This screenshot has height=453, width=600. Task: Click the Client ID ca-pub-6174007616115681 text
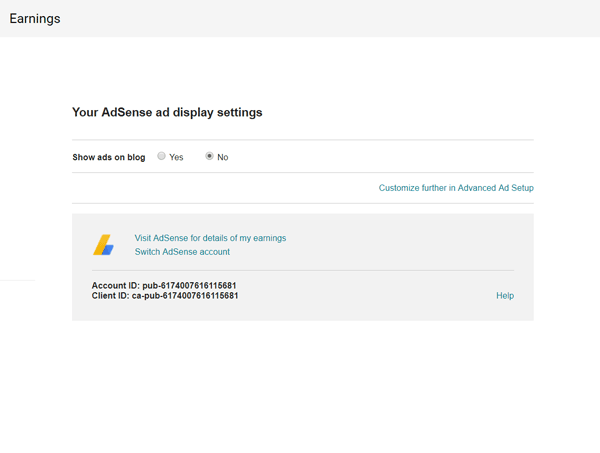pos(165,296)
